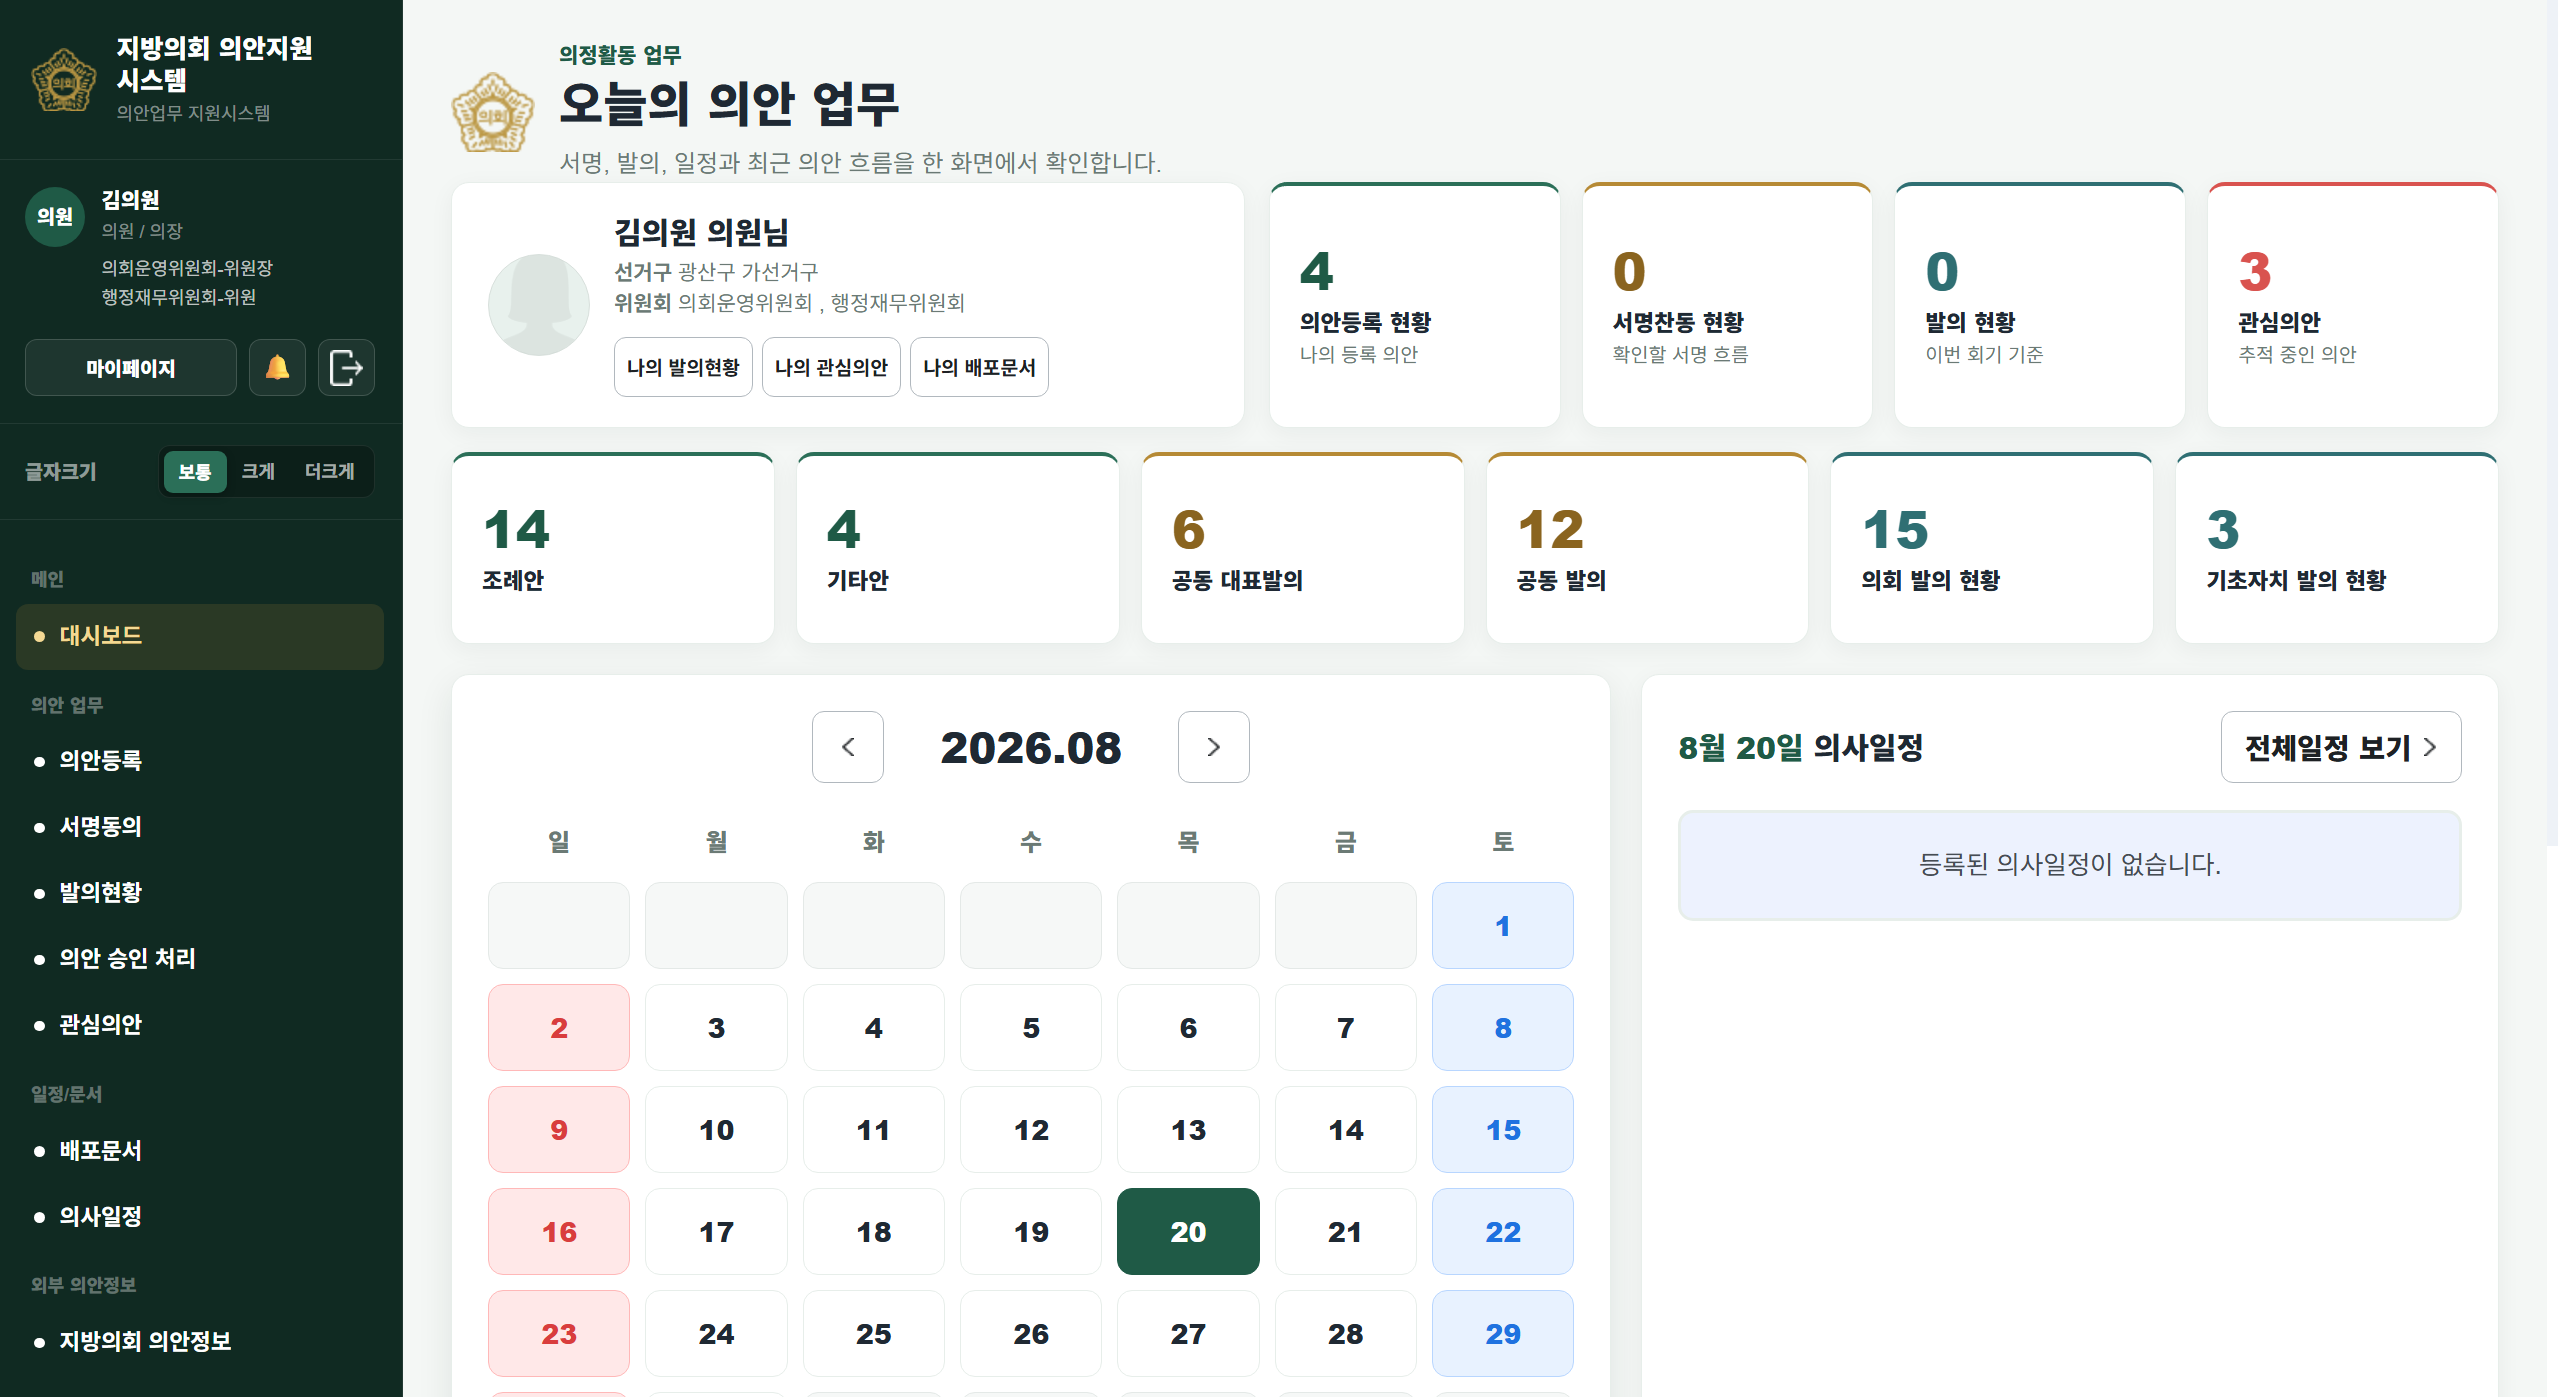2558x1397 pixels.
Task: Select August 5 in calendar
Action: pos(1031,1028)
